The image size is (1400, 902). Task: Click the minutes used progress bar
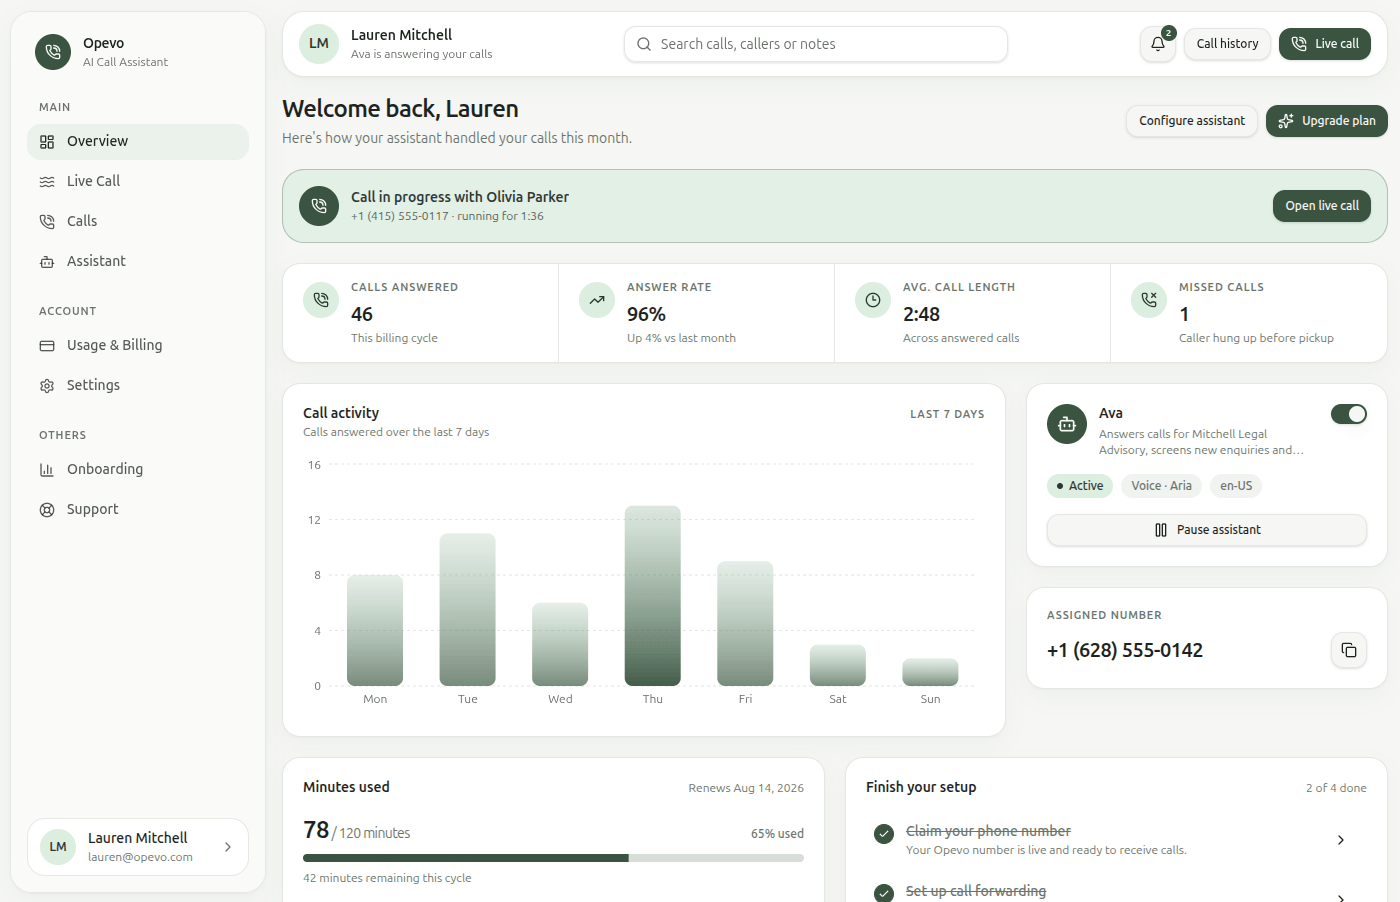click(553, 858)
